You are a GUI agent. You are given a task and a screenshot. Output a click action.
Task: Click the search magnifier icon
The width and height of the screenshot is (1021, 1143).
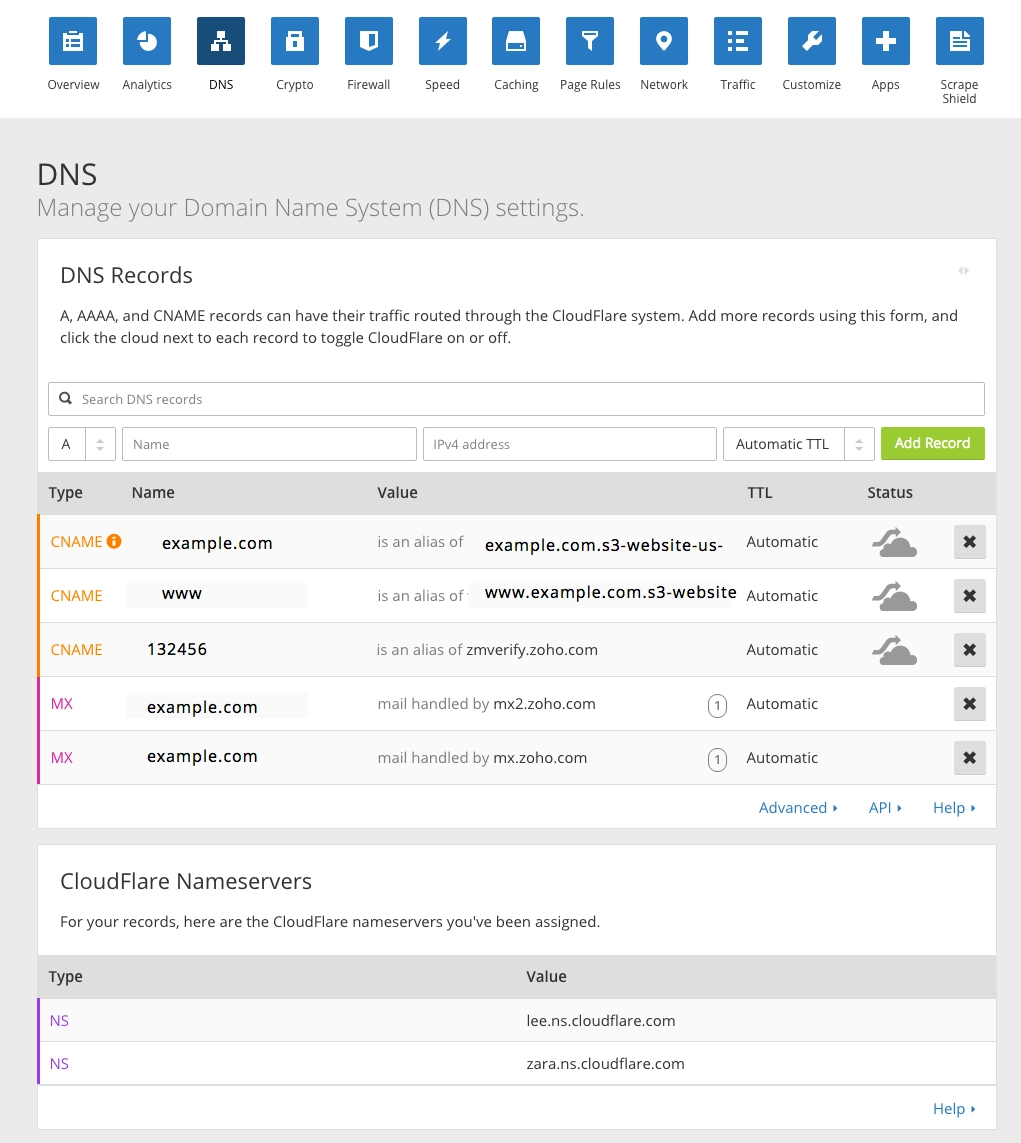click(66, 398)
